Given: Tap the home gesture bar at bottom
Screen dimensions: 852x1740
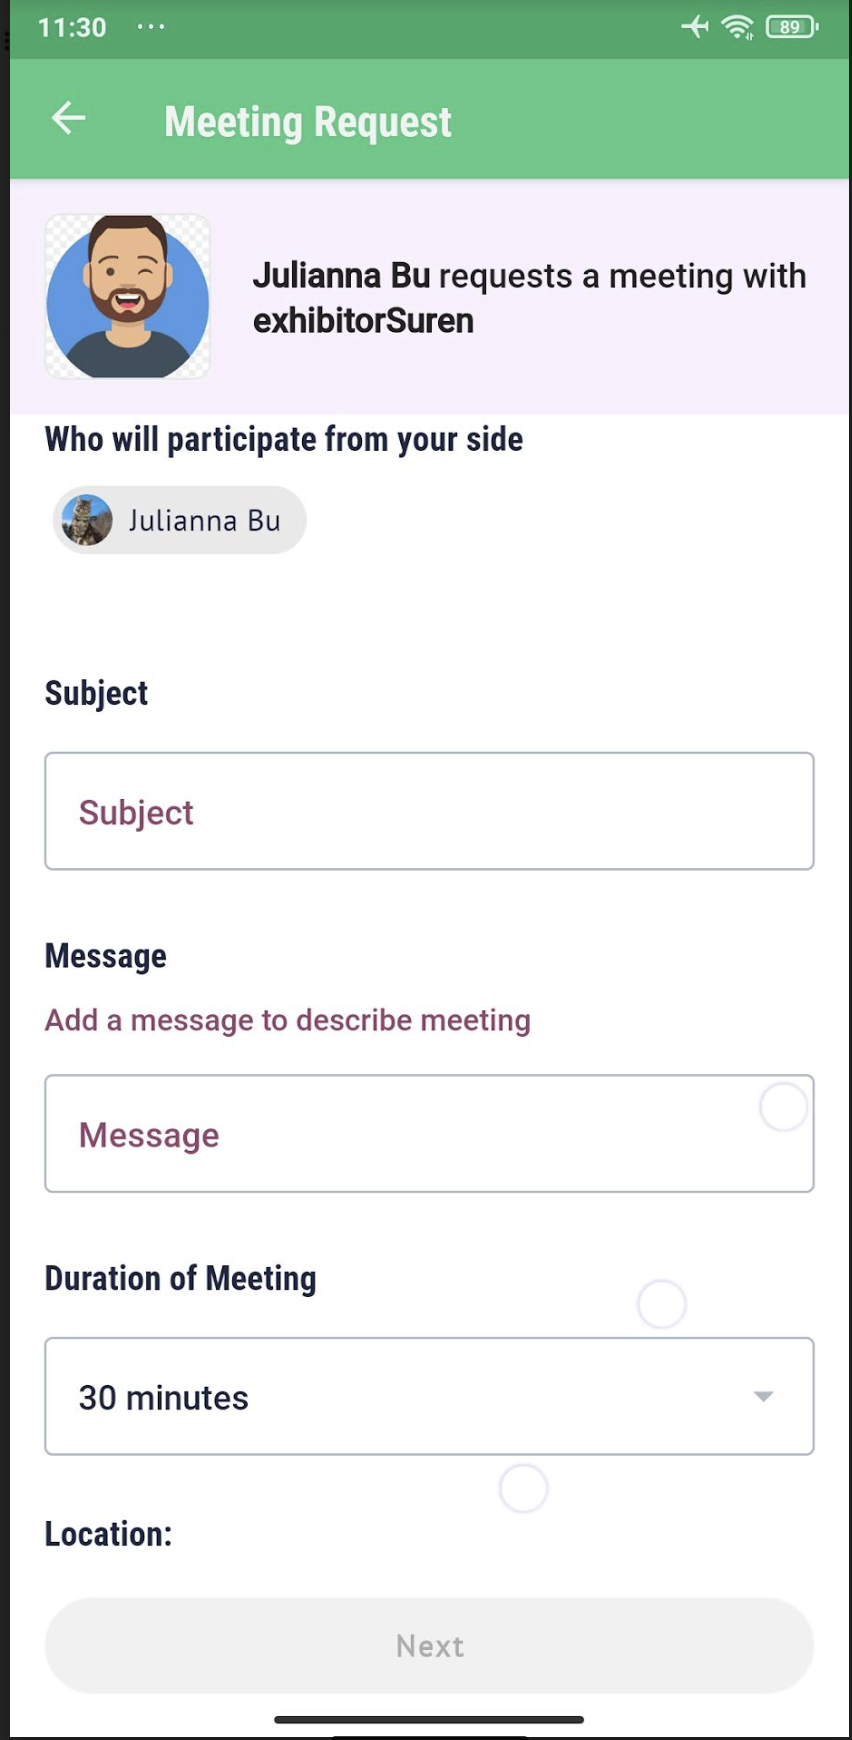Looking at the screenshot, I should click(x=429, y=1720).
